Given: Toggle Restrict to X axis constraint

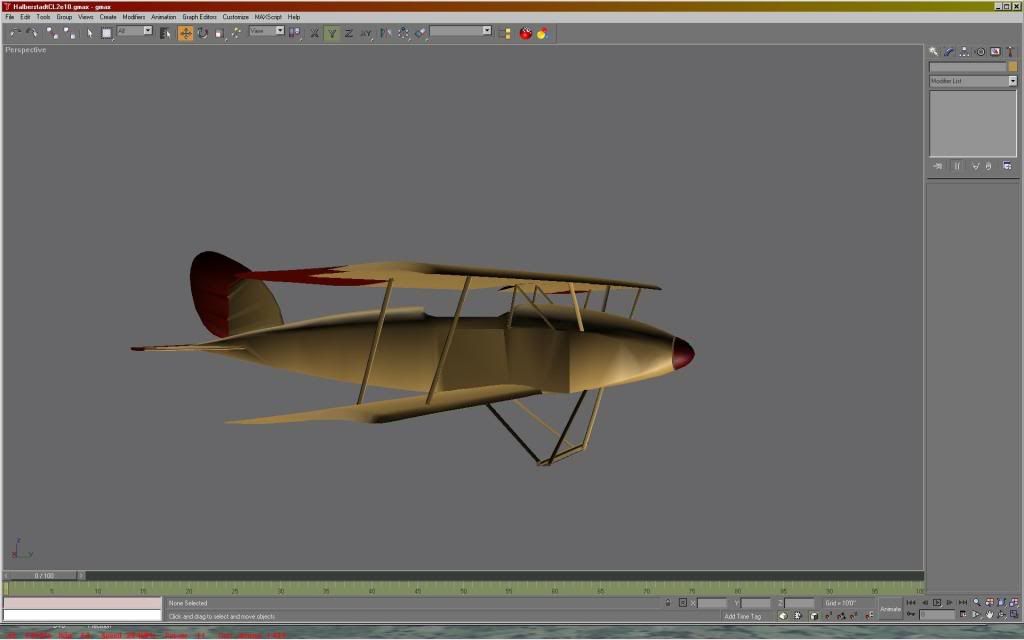Looking at the screenshot, I should 314,33.
